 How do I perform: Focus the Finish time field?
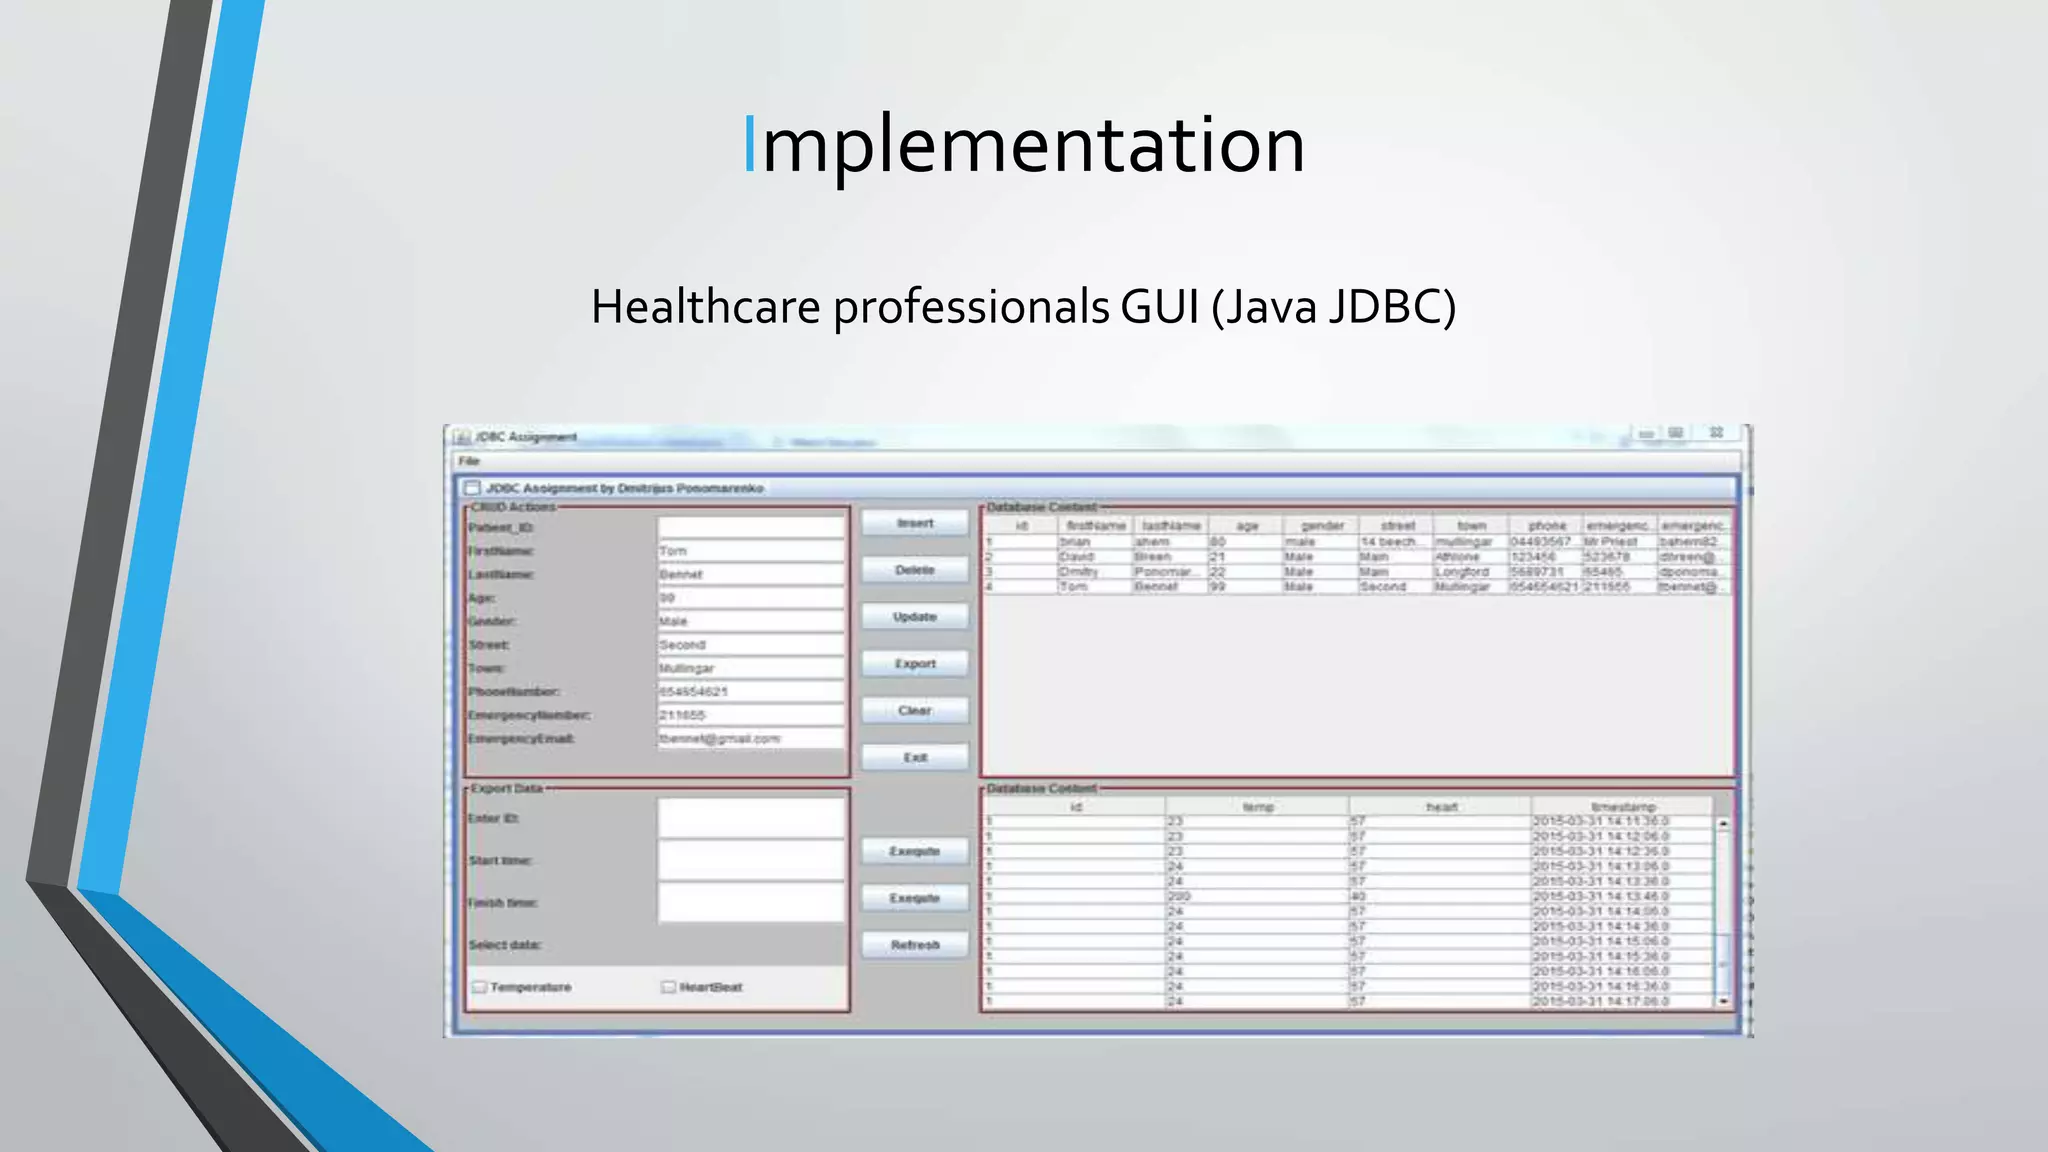pyautogui.click(x=751, y=902)
